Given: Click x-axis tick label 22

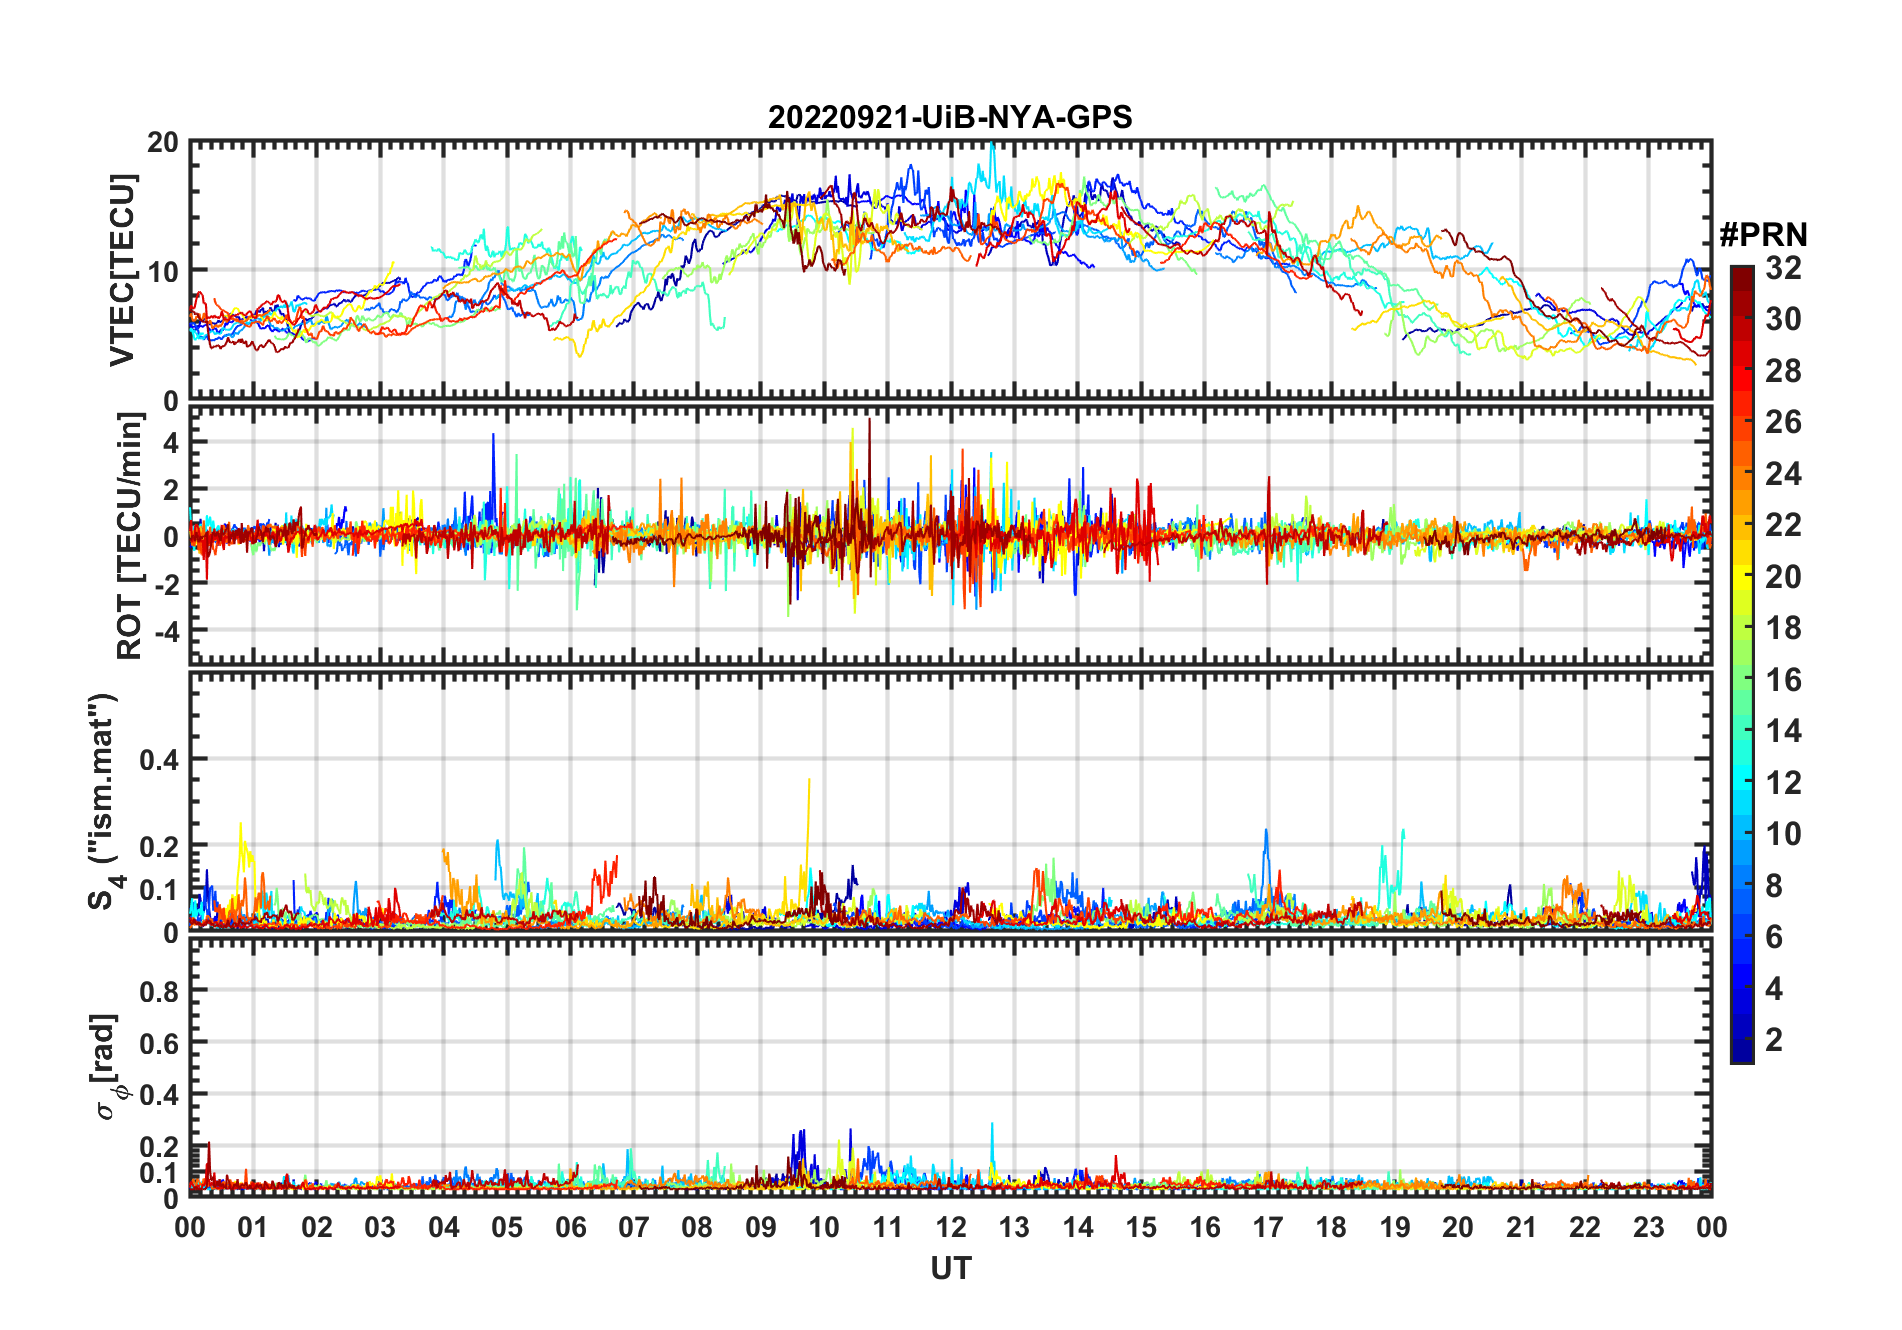Looking at the screenshot, I should 1585,1227.
